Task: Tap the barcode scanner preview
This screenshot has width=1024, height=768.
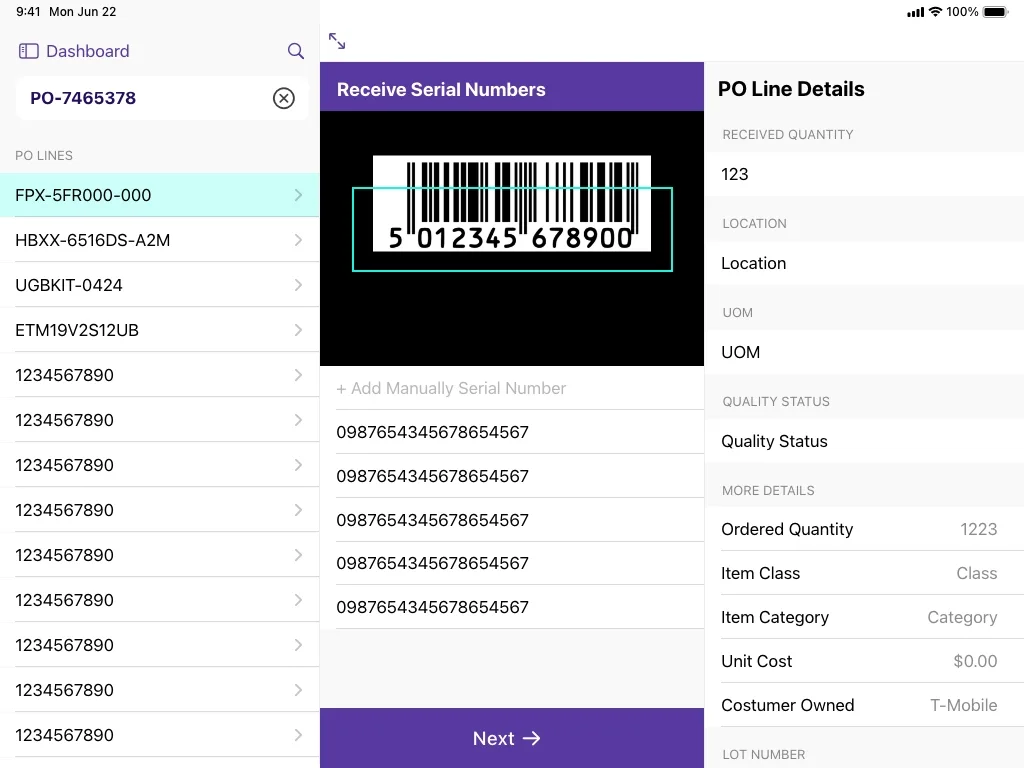Action: [x=512, y=238]
